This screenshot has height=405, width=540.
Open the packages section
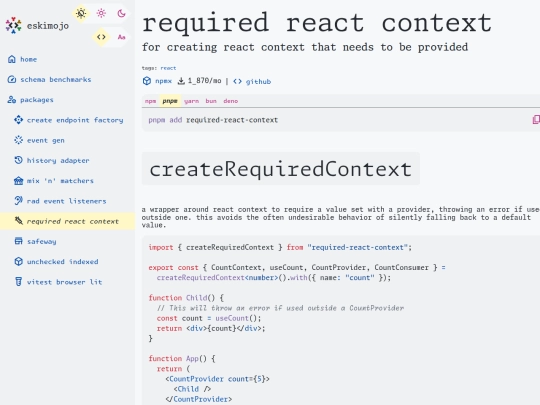point(37,100)
